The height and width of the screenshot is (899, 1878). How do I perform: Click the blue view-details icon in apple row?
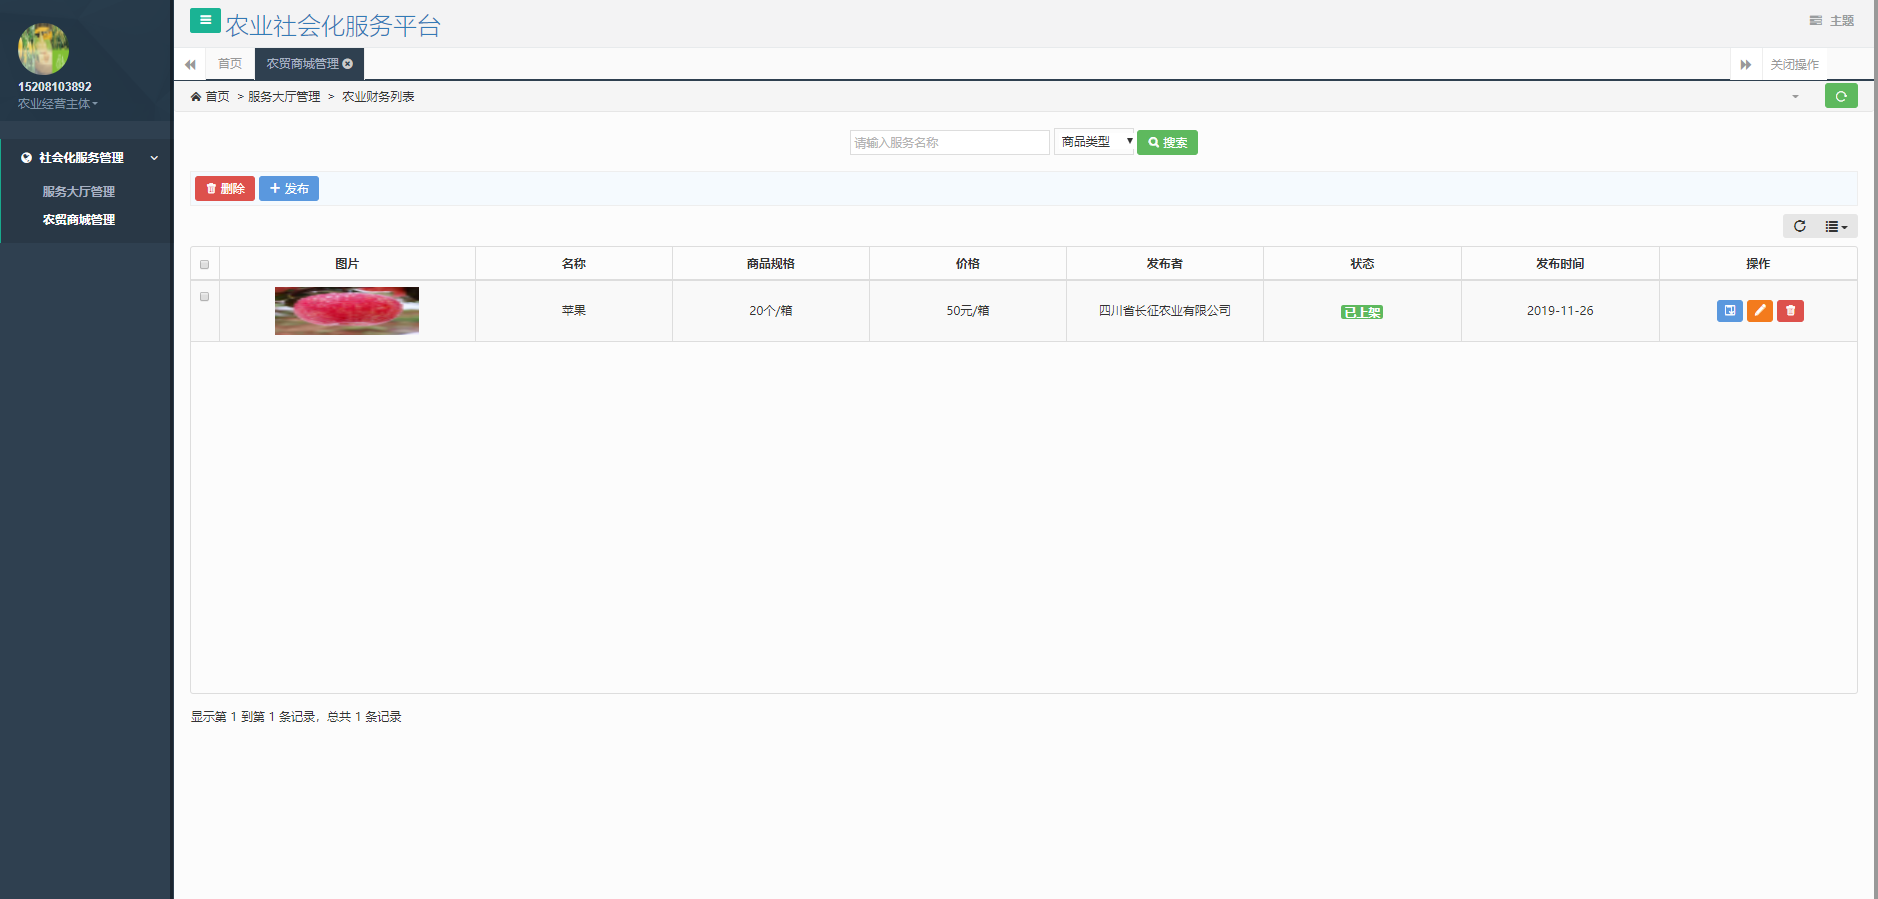(x=1729, y=311)
